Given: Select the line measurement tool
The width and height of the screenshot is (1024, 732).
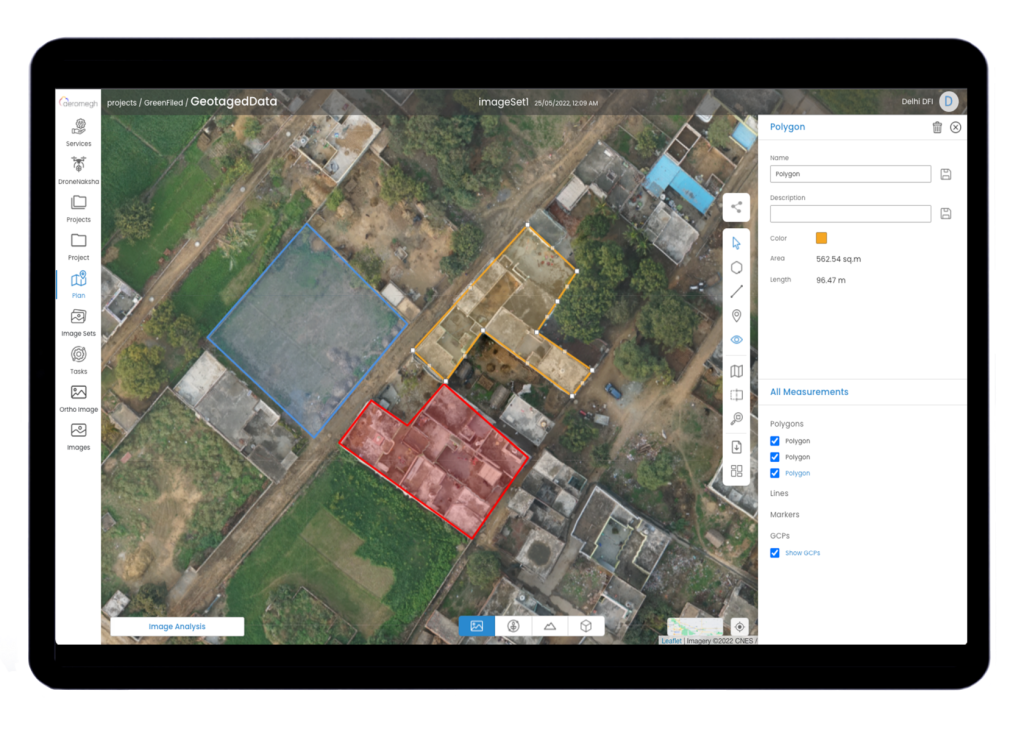Looking at the screenshot, I should [736, 291].
